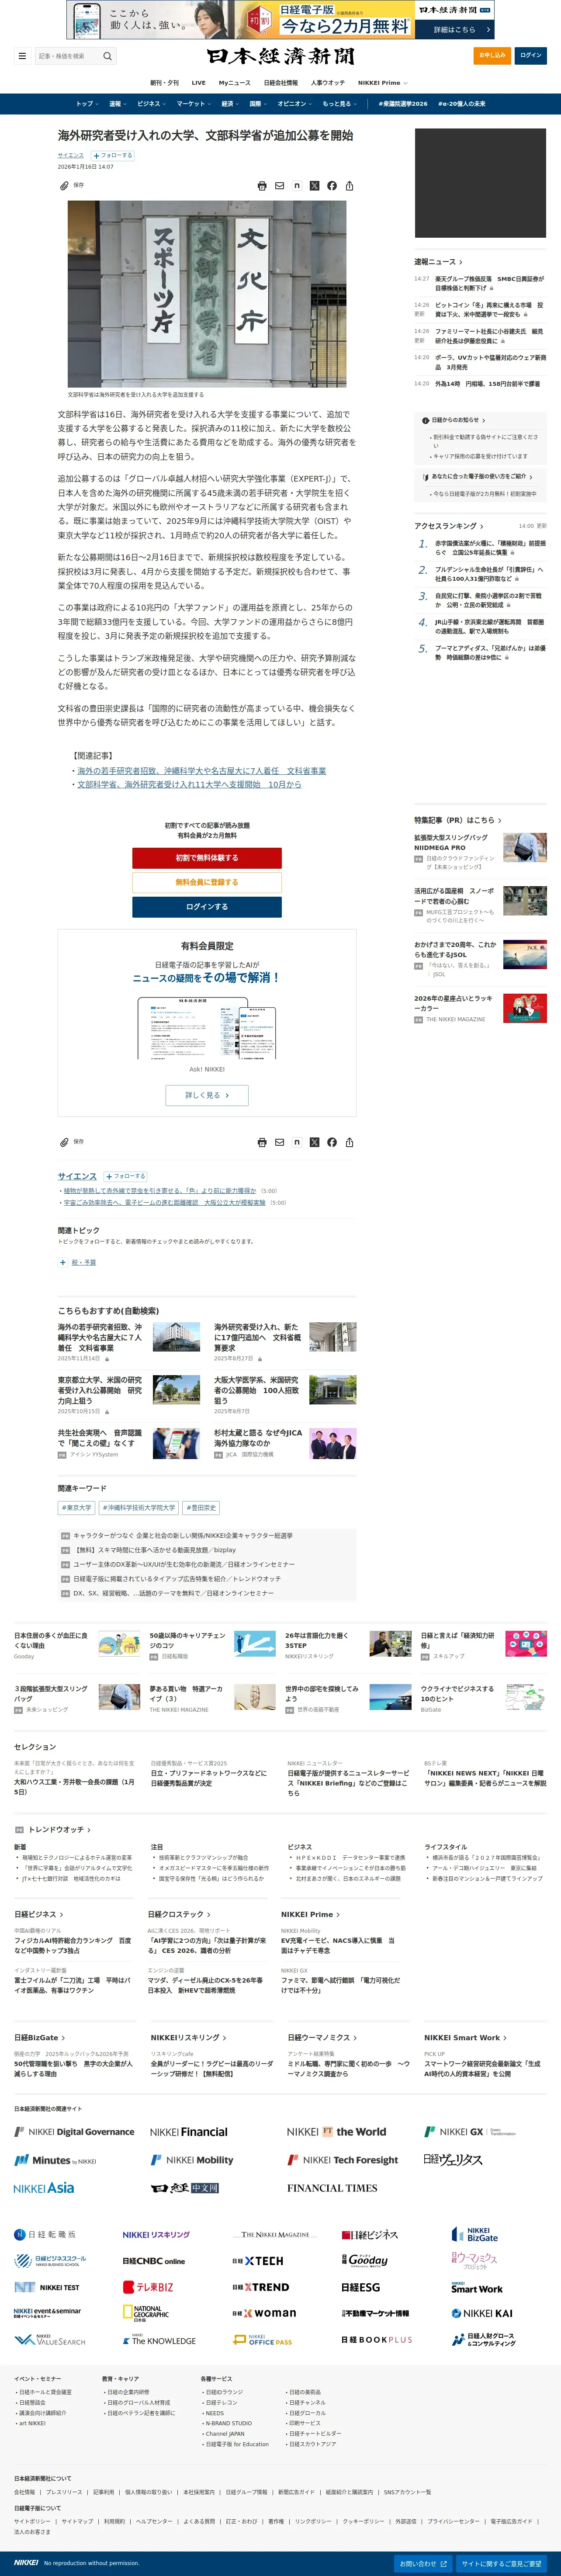Open the 日経 xTECH logo link
The width and height of the screenshot is (561, 2576).
pos(258,2260)
